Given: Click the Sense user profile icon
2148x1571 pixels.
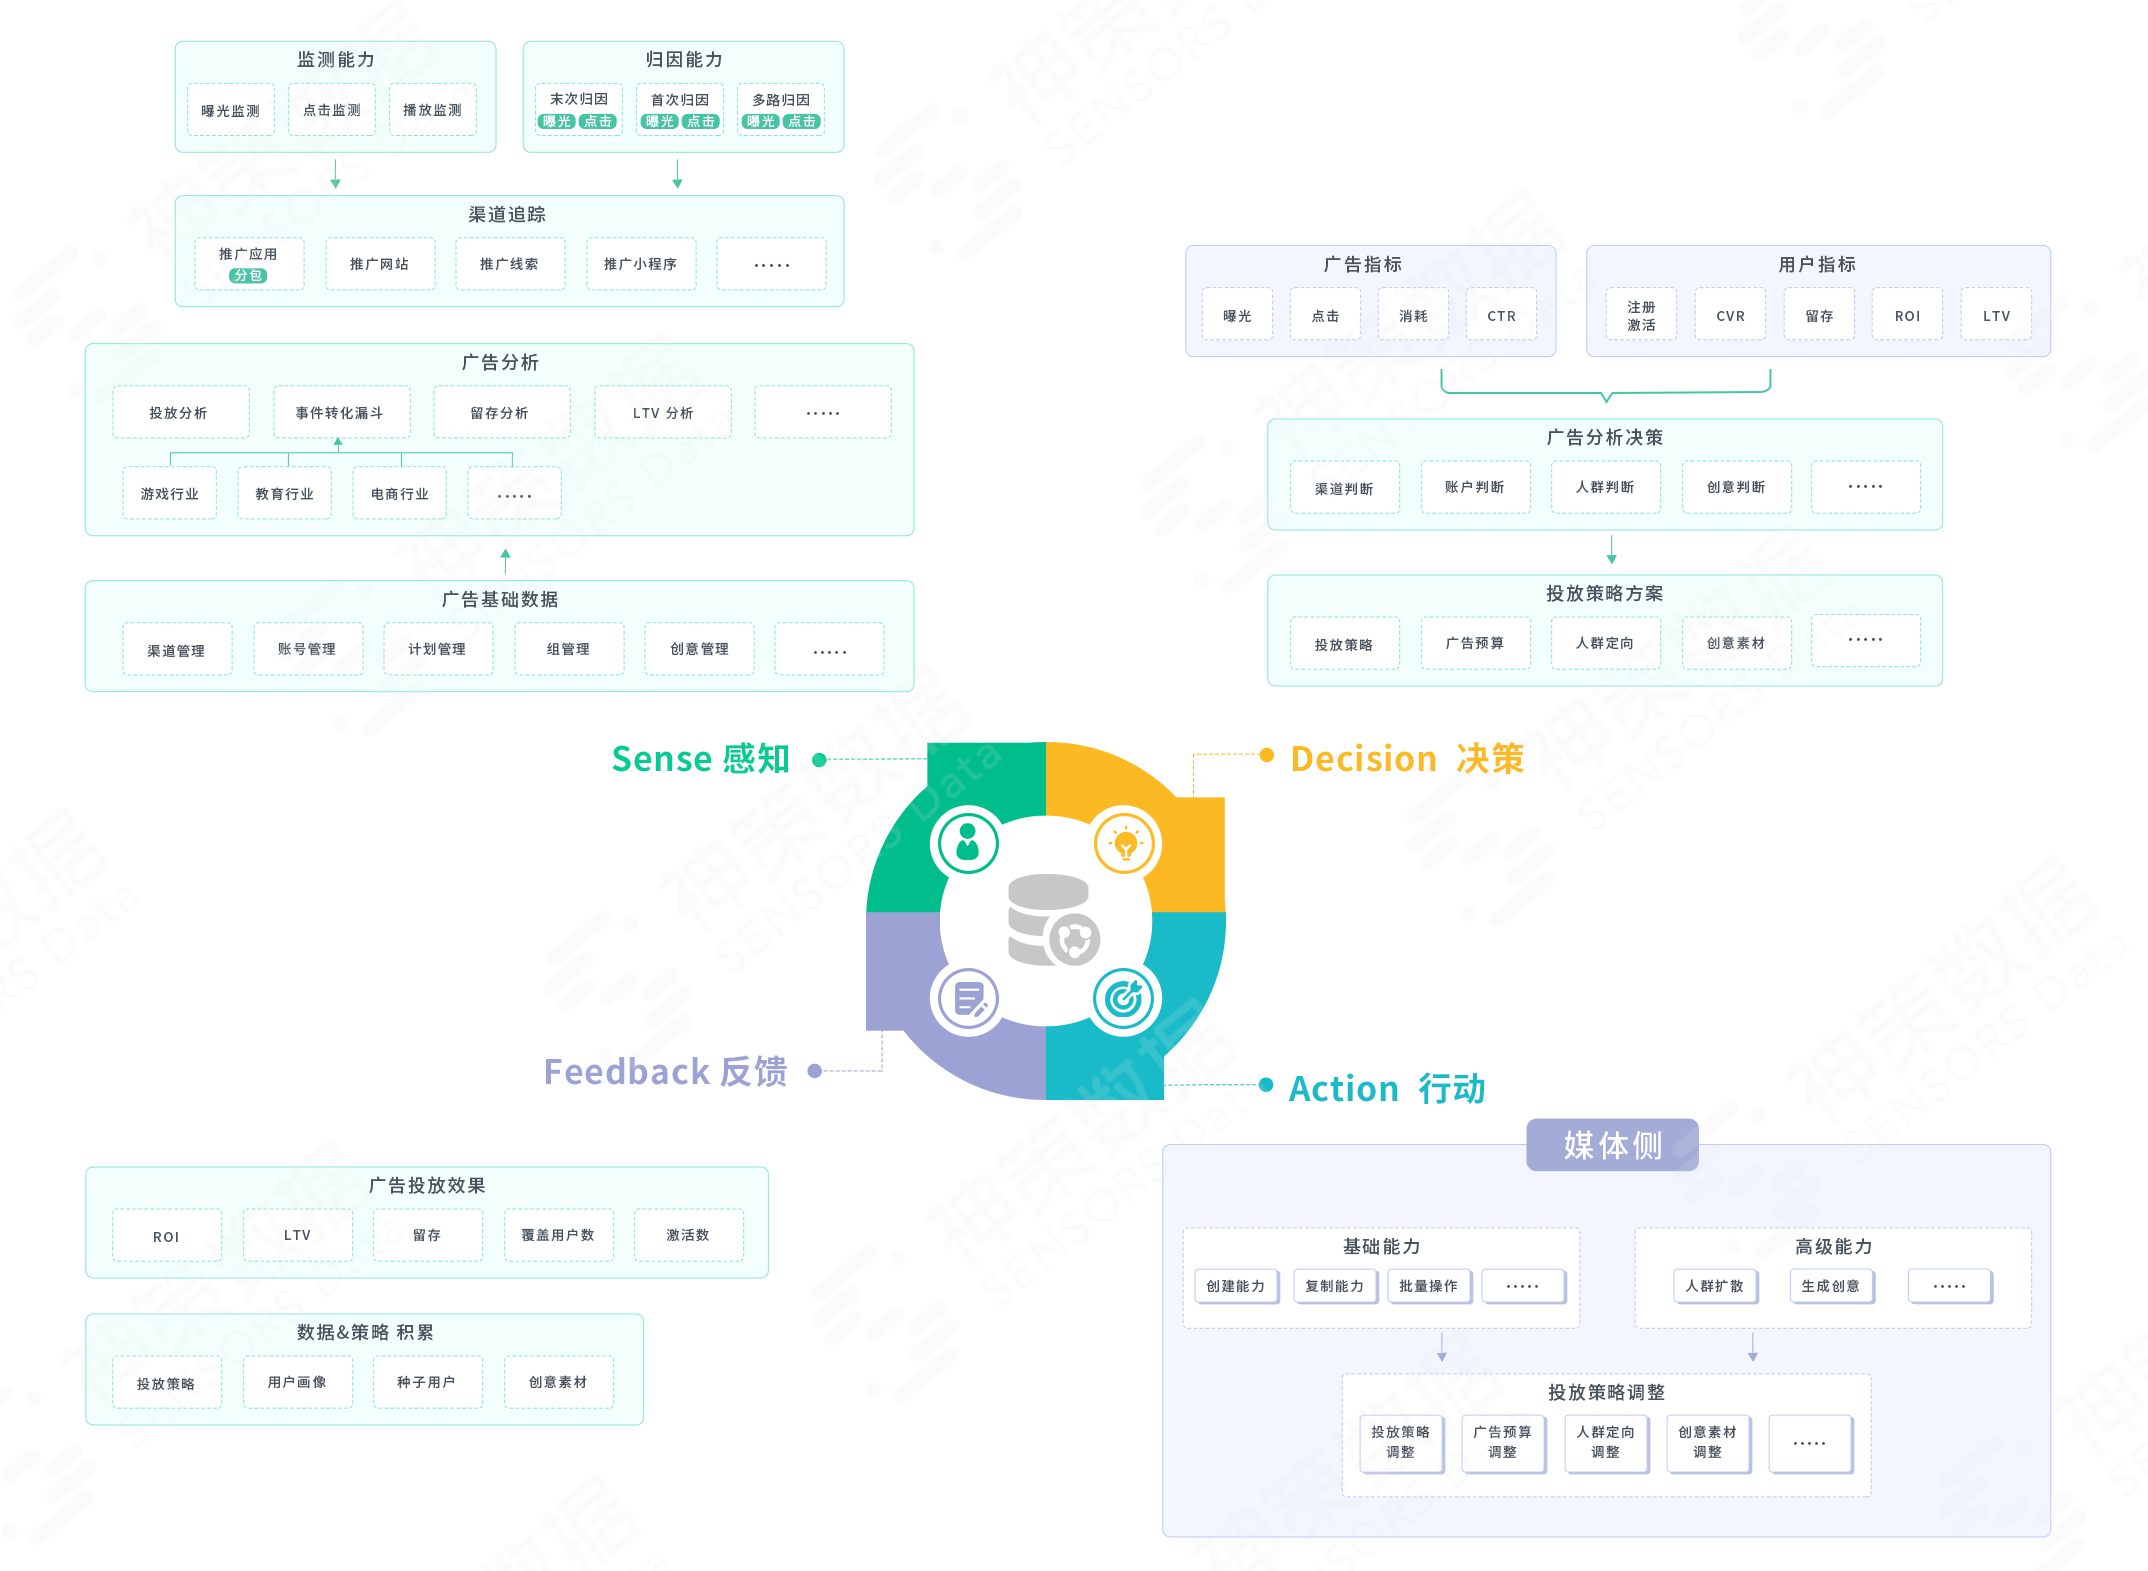Looking at the screenshot, I should coord(967,842).
